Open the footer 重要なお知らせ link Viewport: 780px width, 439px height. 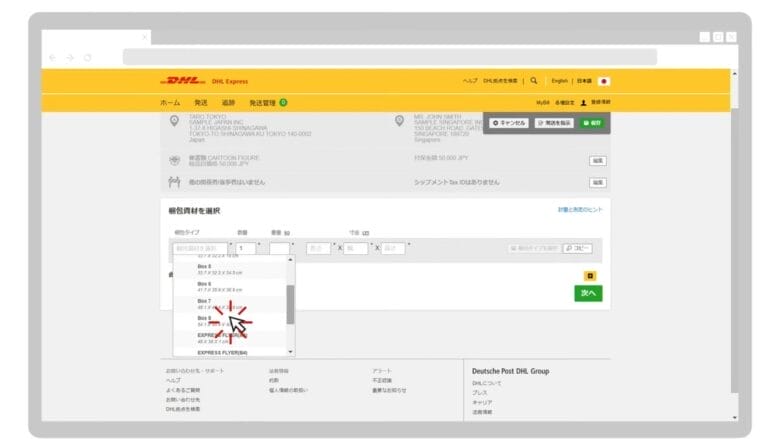tap(389, 390)
